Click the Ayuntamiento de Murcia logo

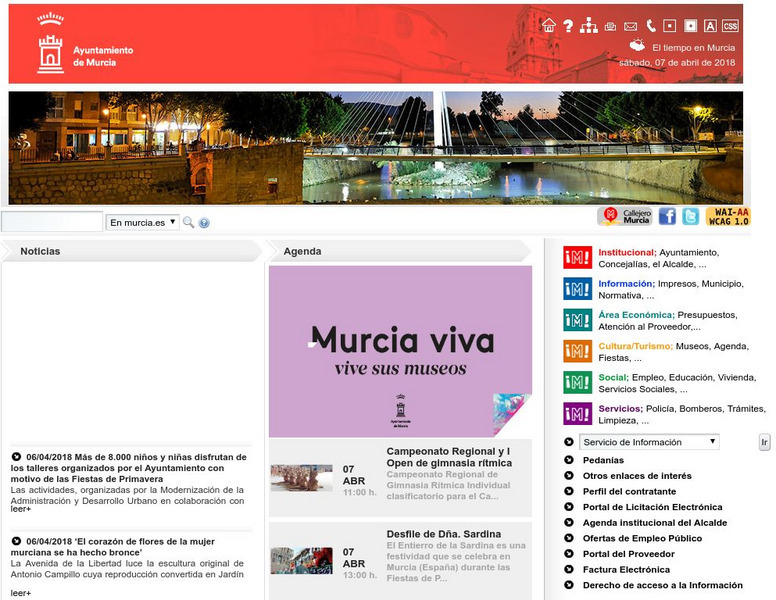pyautogui.click(x=85, y=44)
